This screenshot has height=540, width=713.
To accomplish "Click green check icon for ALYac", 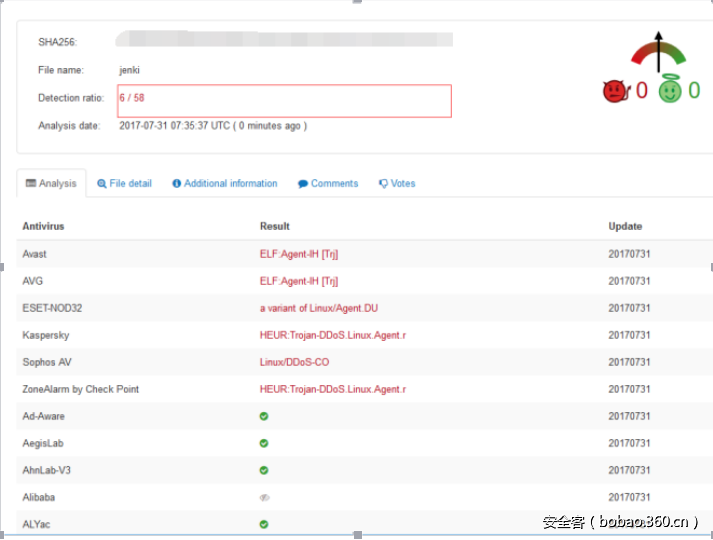I will tap(264, 524).
